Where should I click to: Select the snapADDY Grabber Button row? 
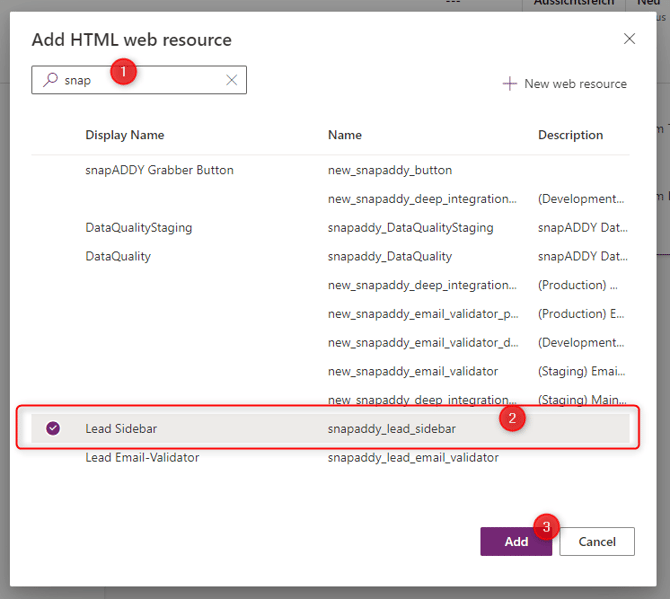[x=159, y=170]
